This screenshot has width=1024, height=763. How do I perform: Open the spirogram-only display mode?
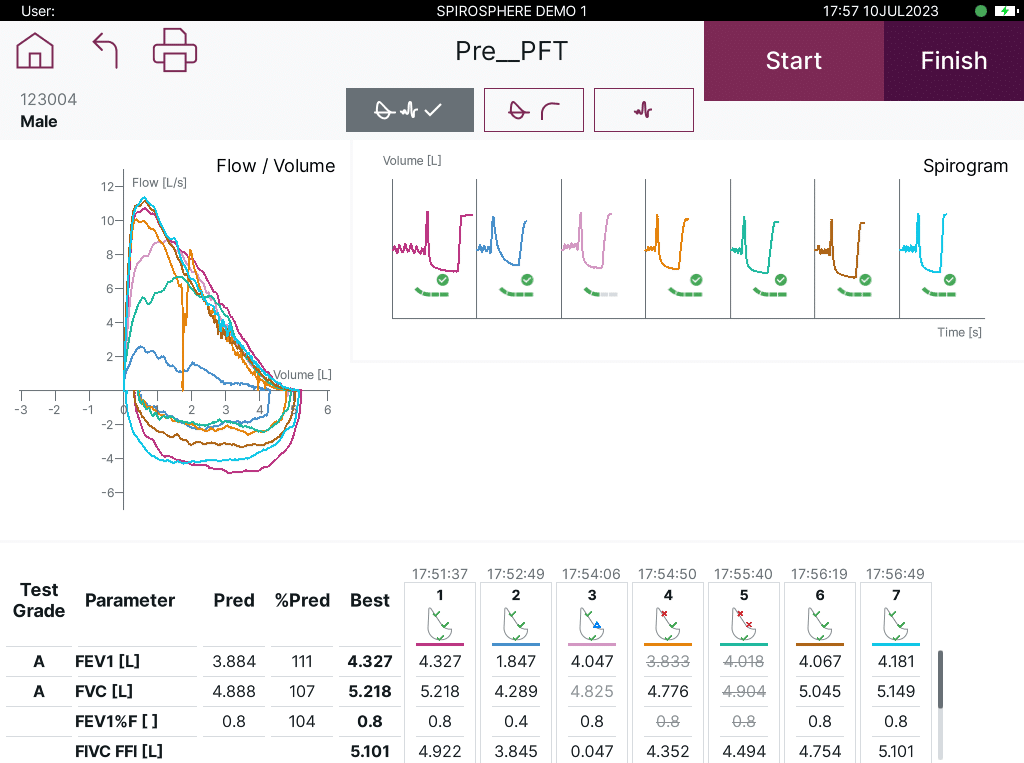(x=643, y=110)
